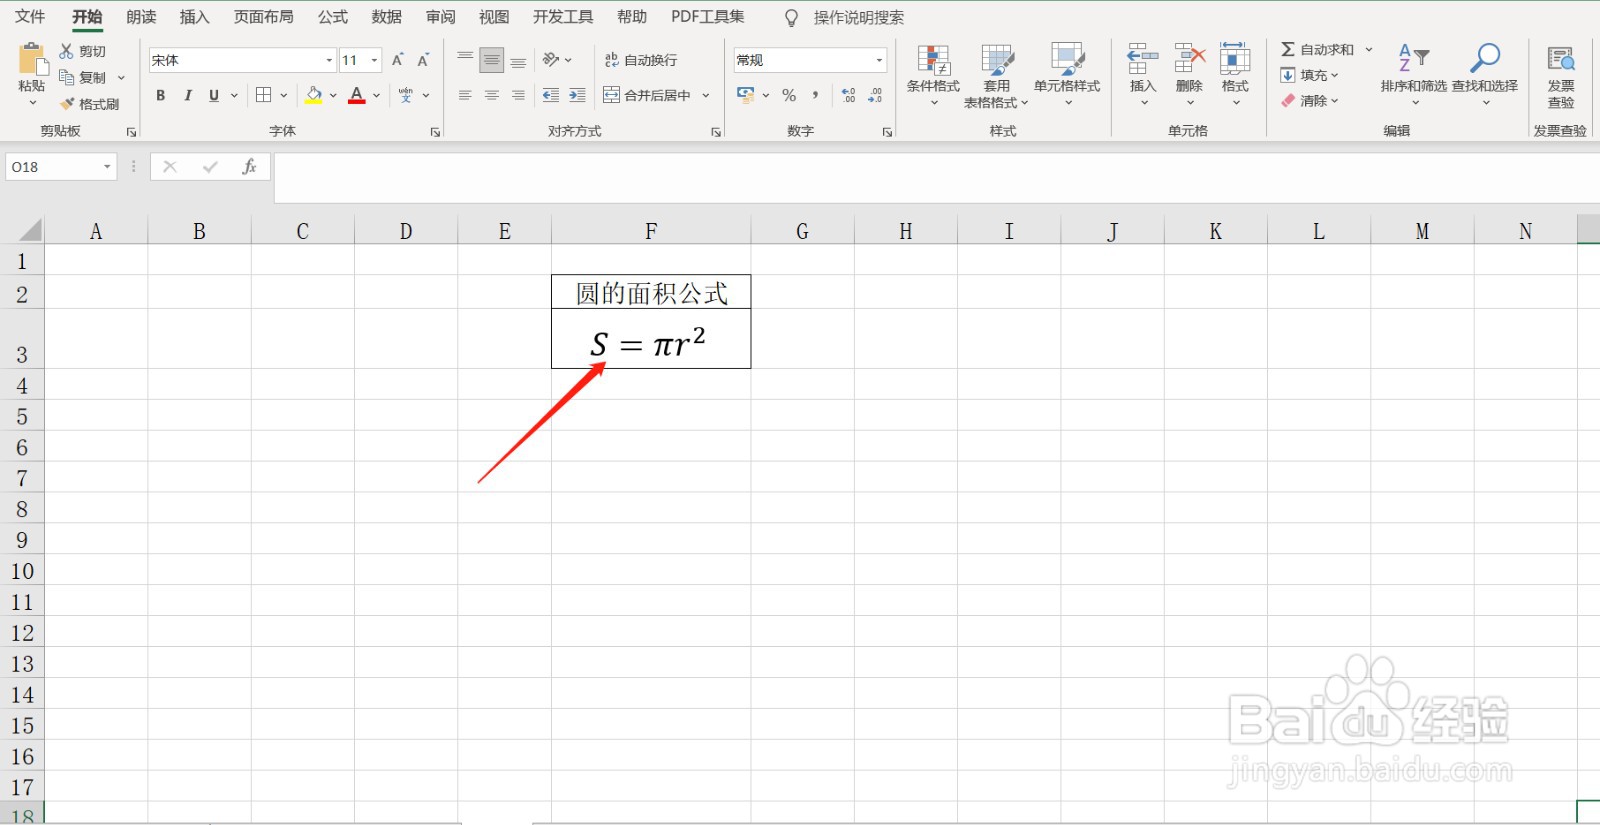Open the font size dropdown

[375, 60]
